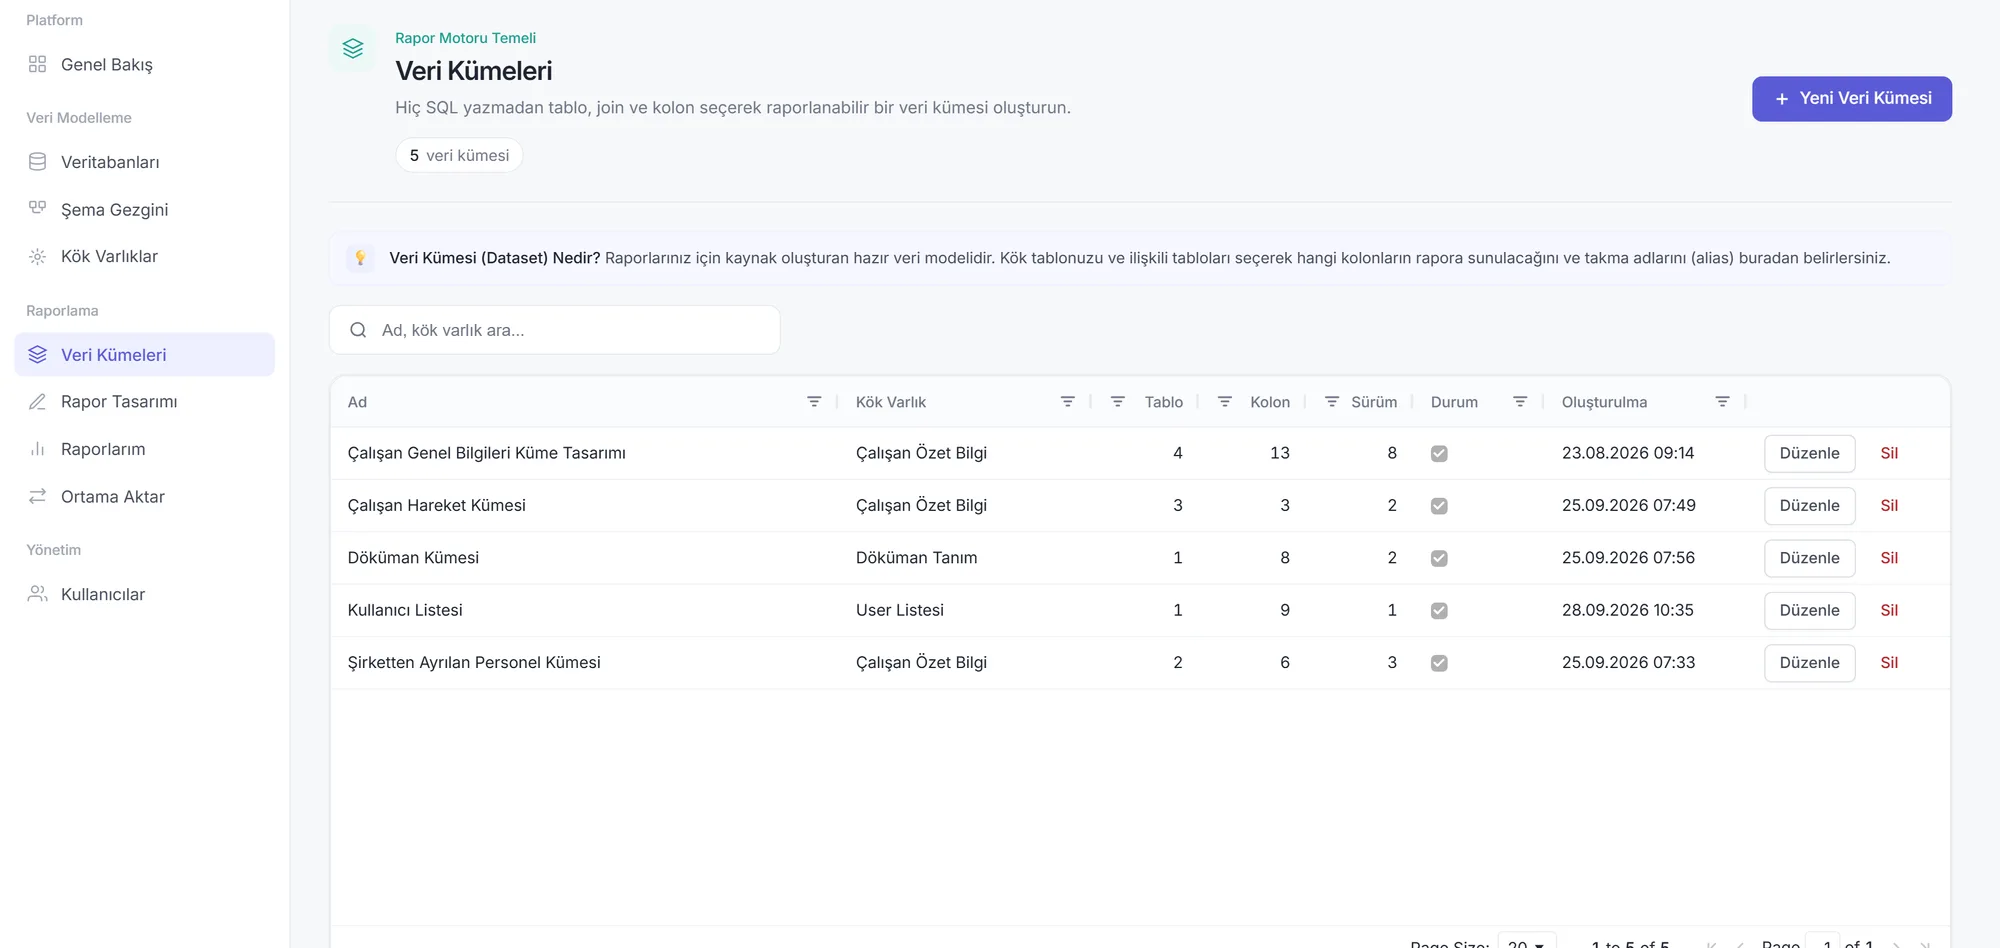The width and height of the screenshot is (2000, 948).
Task: Click the 'User Listesi' cell
Action: point(900,610)
